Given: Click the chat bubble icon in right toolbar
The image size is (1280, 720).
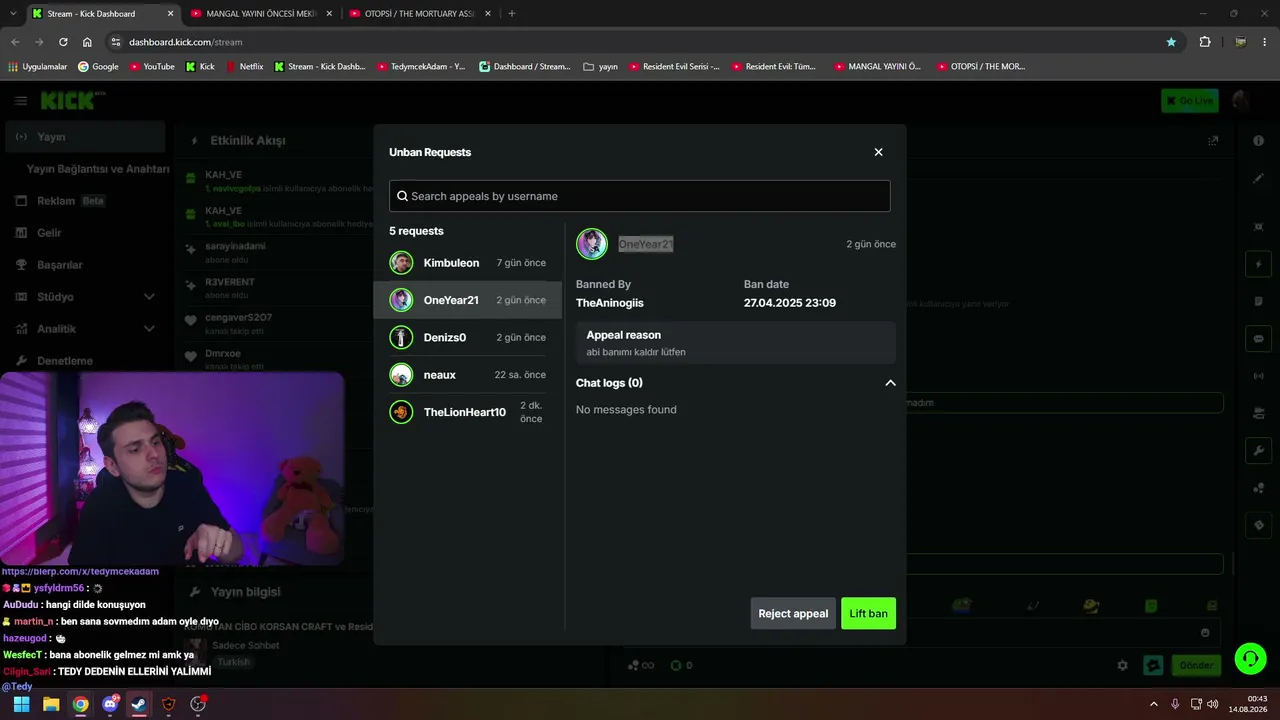Looking at the screenshot, I should click(1258, 339).
